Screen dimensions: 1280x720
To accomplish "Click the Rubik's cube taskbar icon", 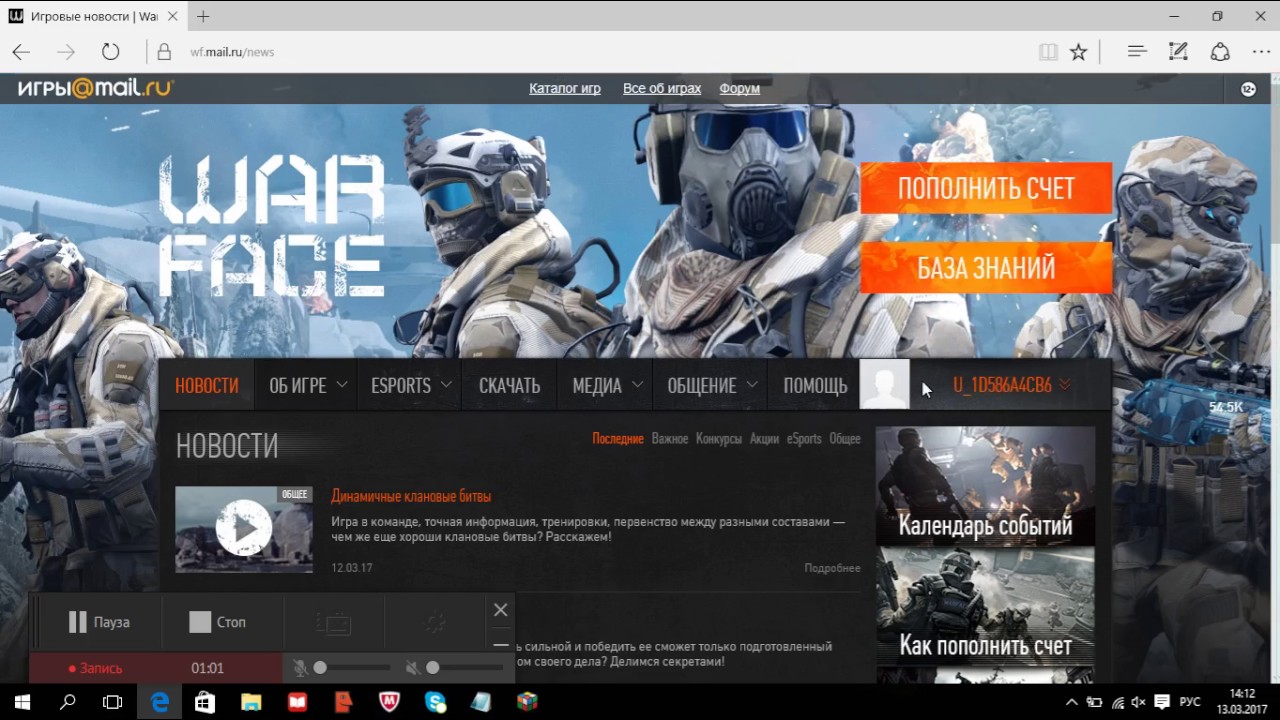I will coord(527,702).
